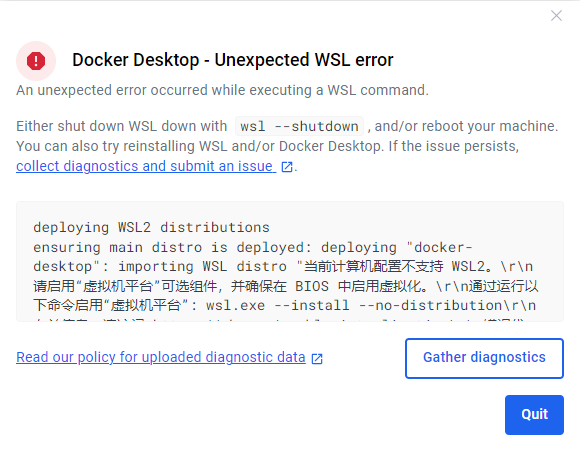This screenshot has width=580, height=450.
Task: Quit Docker Desktop
Action: [x=534, y=415]
